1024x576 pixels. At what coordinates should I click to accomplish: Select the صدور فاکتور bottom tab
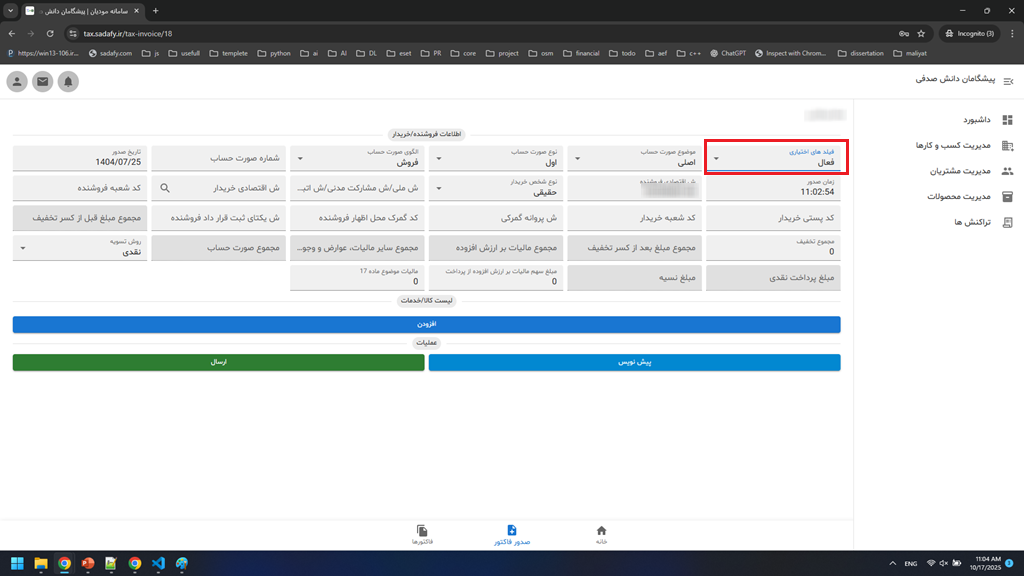pyautogui.click(x=512, y=531)
